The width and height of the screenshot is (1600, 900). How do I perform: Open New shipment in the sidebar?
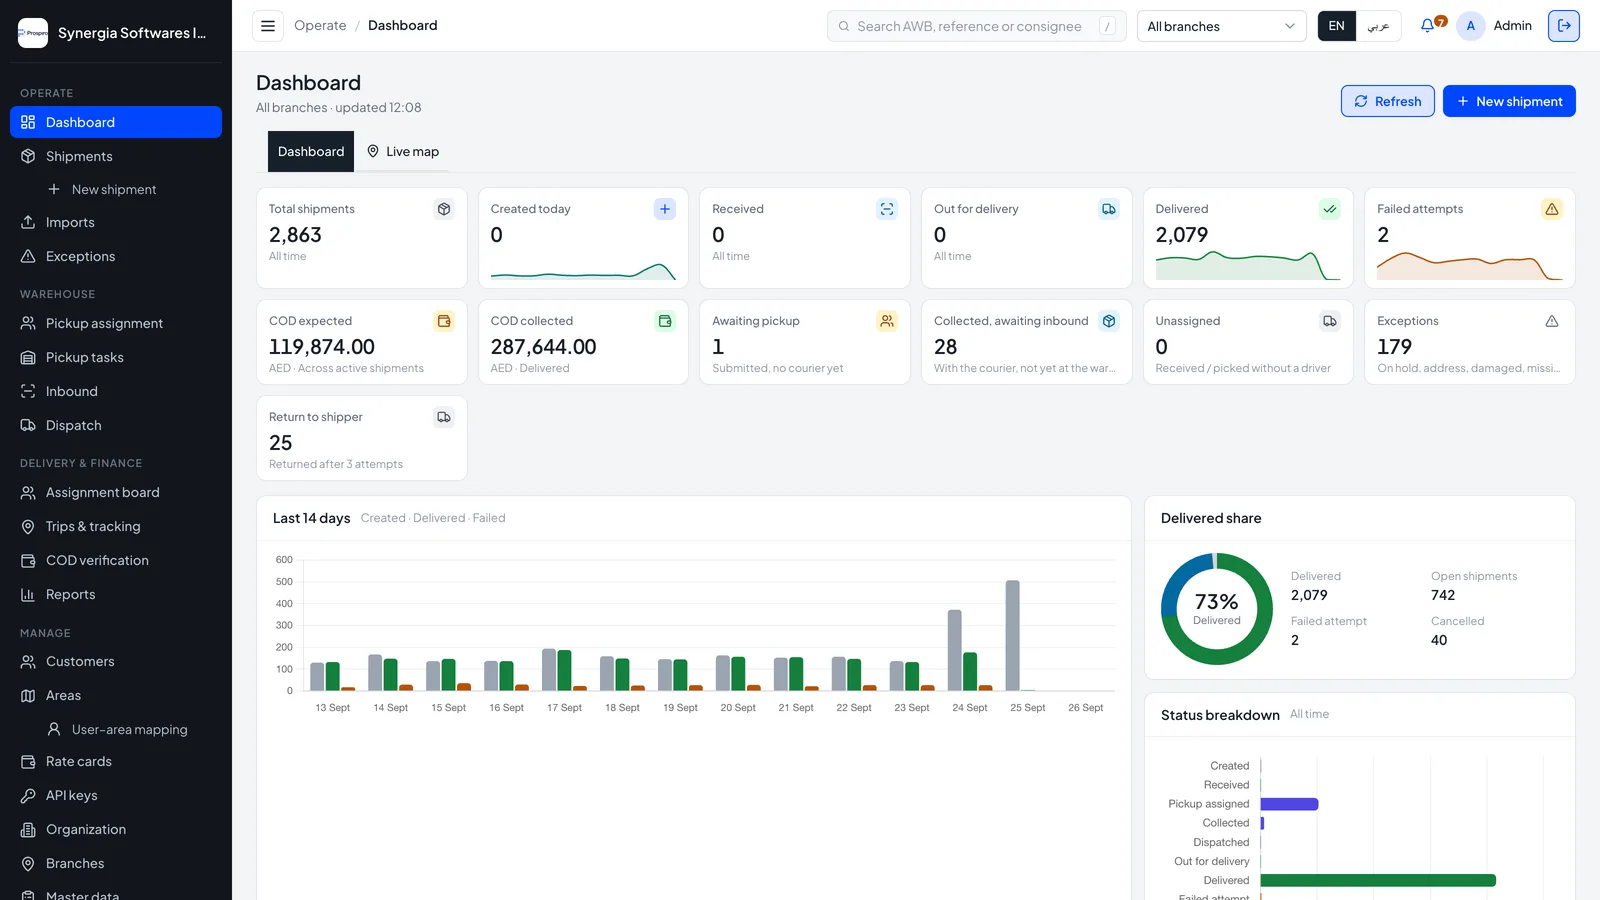click(116, 189)
